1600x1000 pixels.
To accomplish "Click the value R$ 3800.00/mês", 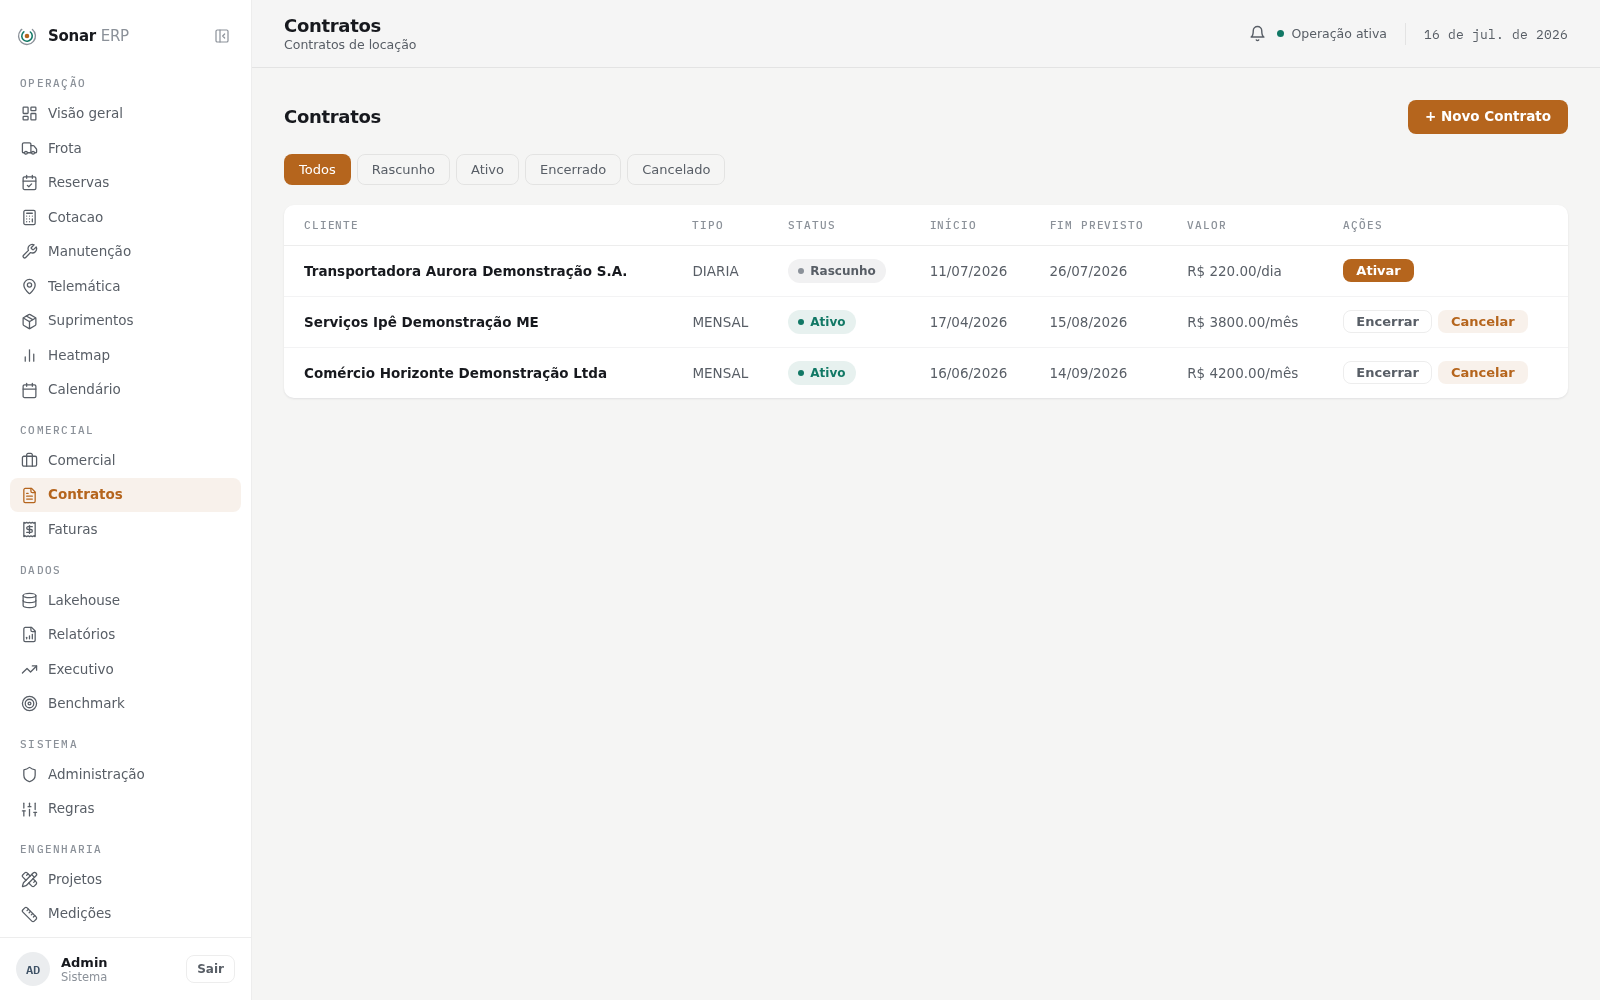I will click(x=1242, y=322).
